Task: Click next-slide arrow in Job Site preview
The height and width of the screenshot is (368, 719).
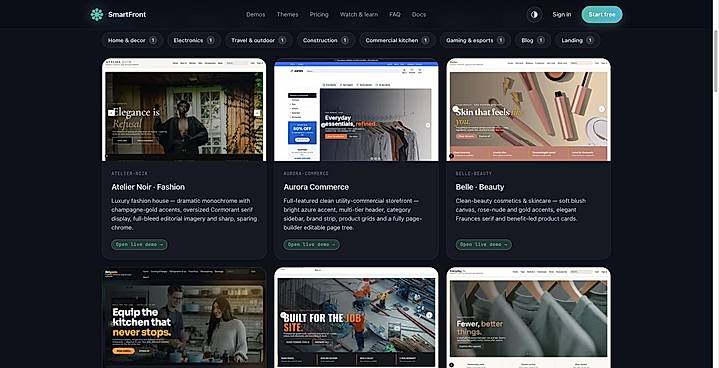Action: click(x=429, y=315)
